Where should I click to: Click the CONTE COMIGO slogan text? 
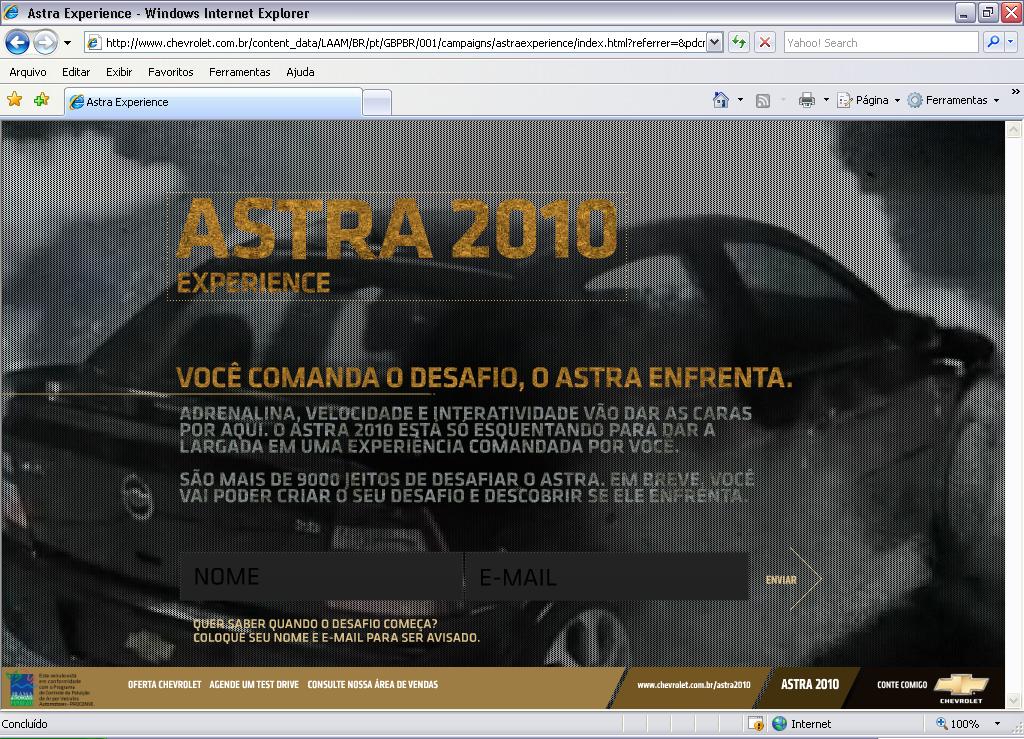click(x=902, y=685)
